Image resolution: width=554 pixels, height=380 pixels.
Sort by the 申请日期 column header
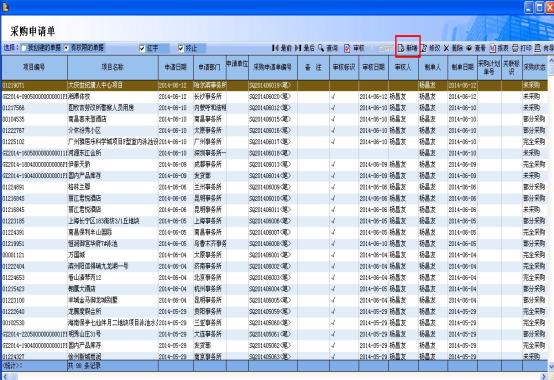(x=176, y=67)
